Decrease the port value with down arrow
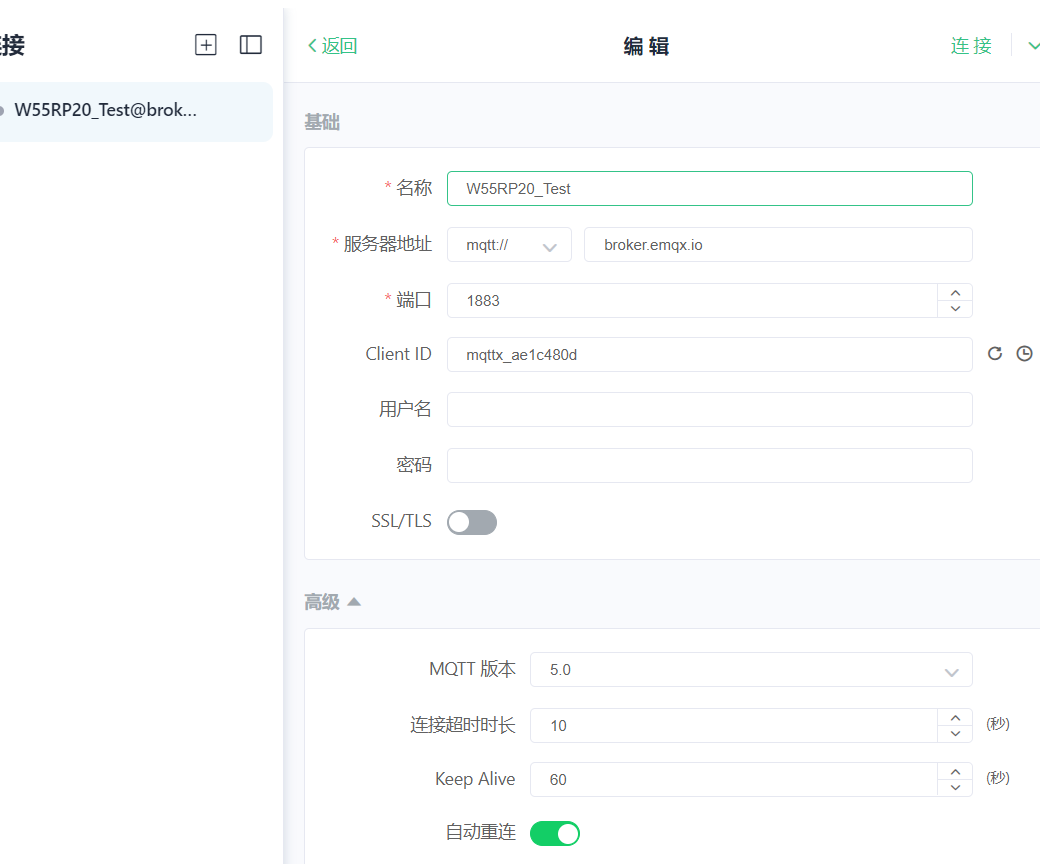Viewport: 1040px width, 864px height. (x=955, y=309)
